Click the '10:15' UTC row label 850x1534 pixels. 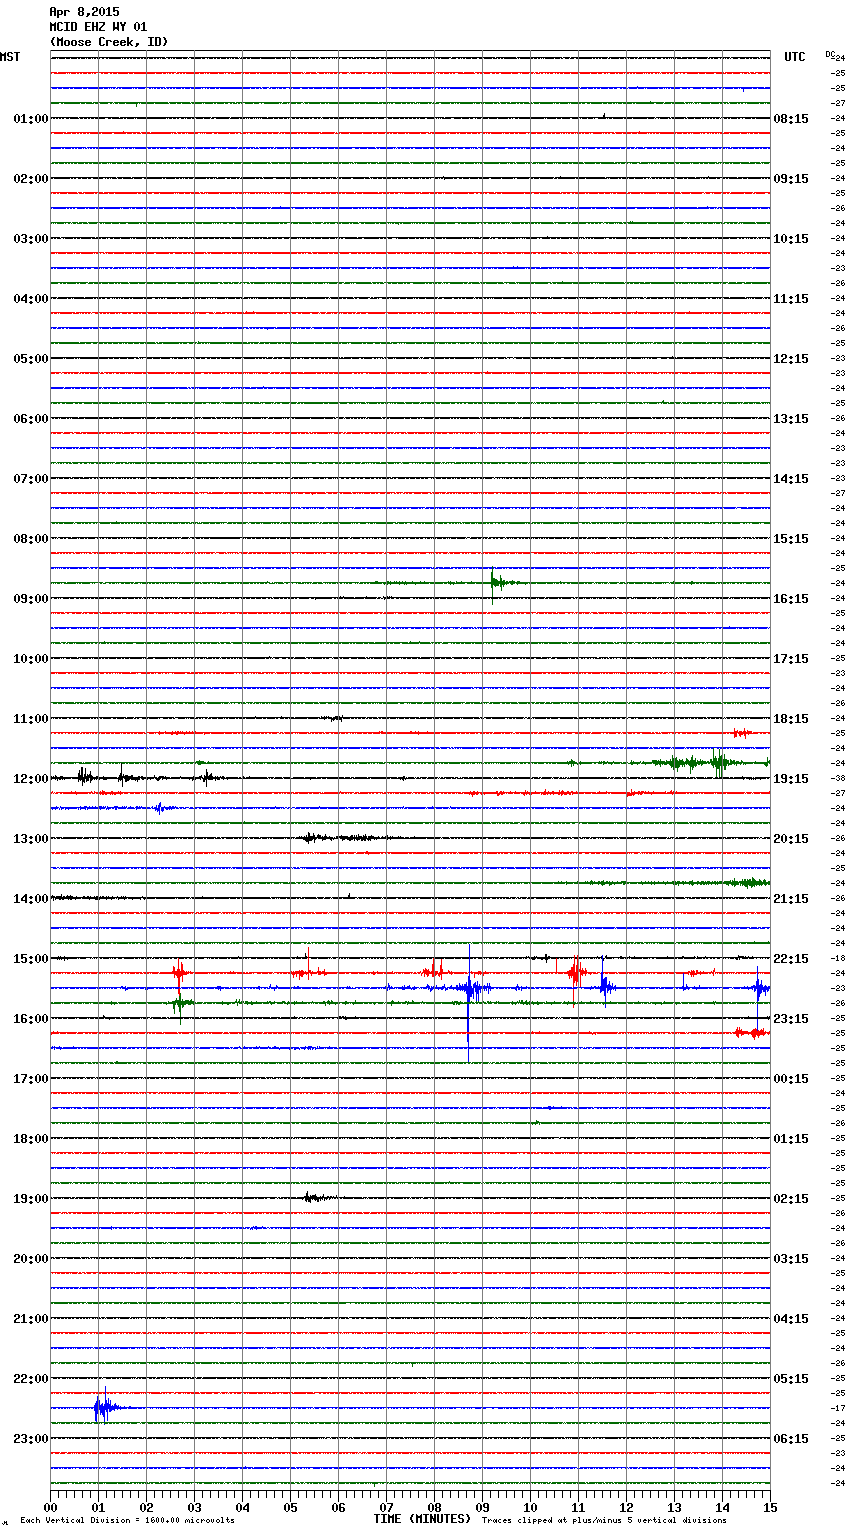791,239
